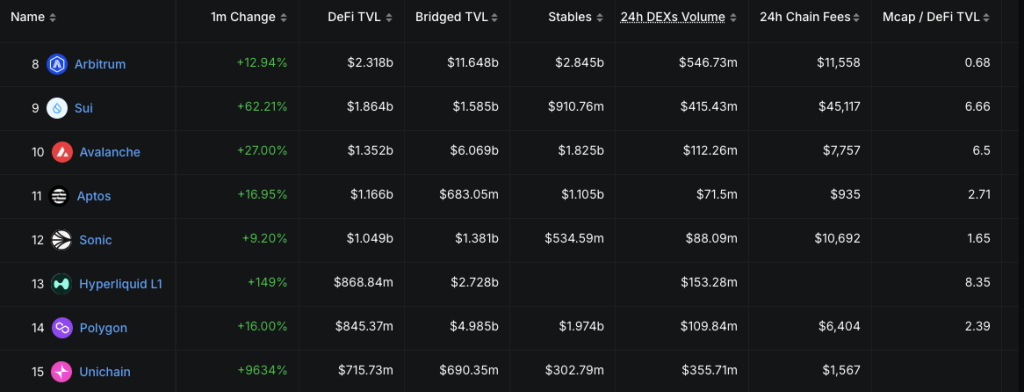
Task: Click the Sonic chain logo icon
Action: 61,239
